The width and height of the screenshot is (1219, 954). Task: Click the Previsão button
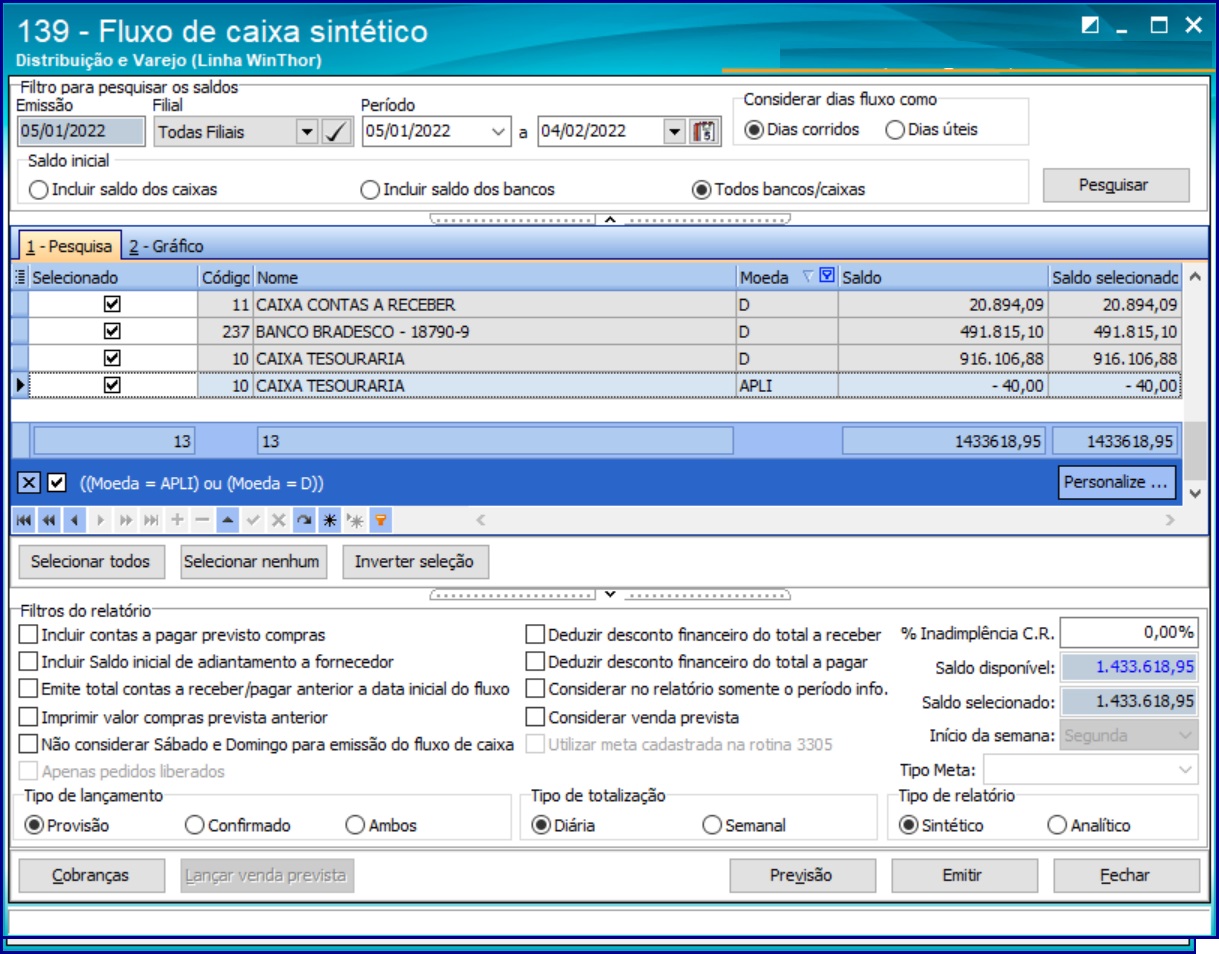(x=802, y=875)
